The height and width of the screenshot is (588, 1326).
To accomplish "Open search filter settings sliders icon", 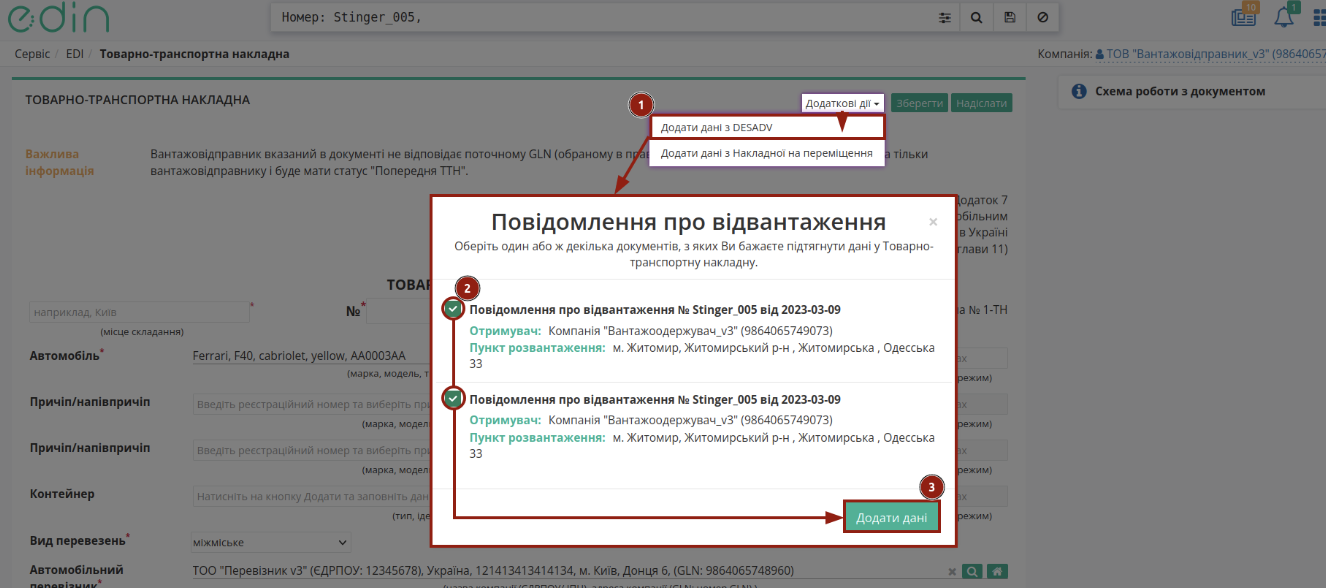I will [x=945, y=17].
